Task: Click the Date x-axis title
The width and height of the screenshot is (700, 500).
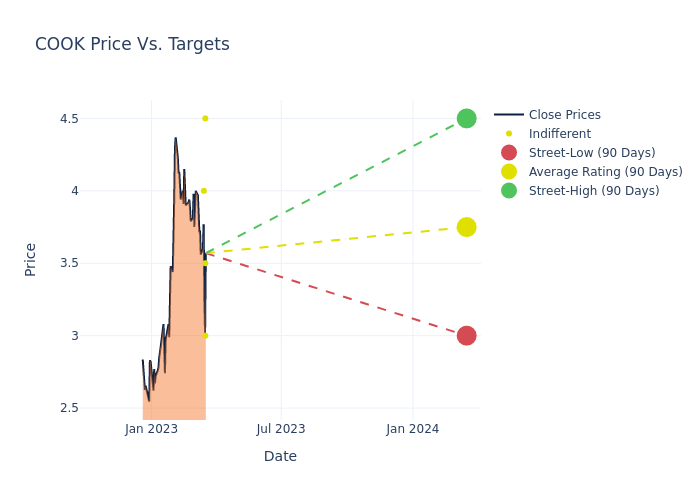Action: click(x=280, y=456)
